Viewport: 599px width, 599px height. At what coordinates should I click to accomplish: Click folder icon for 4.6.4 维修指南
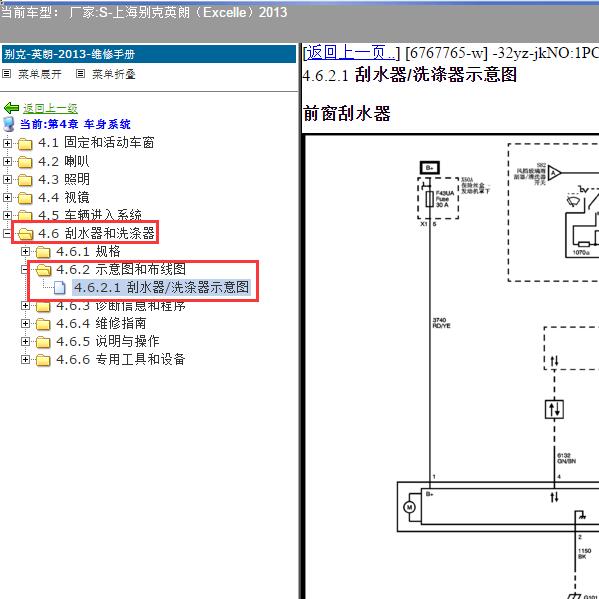pos(43,324)
